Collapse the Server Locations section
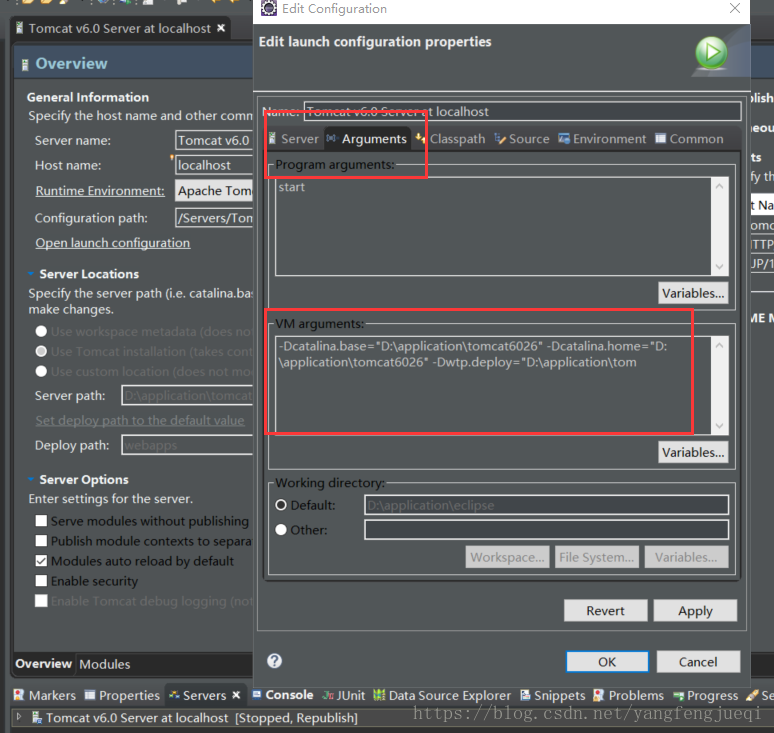 [31, 273]
